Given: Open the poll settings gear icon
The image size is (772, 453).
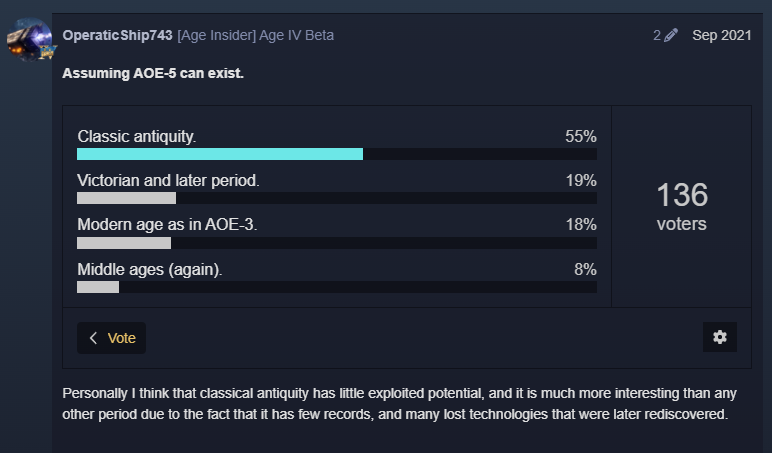Looking at the screenshot, I should tap(719, 337).
